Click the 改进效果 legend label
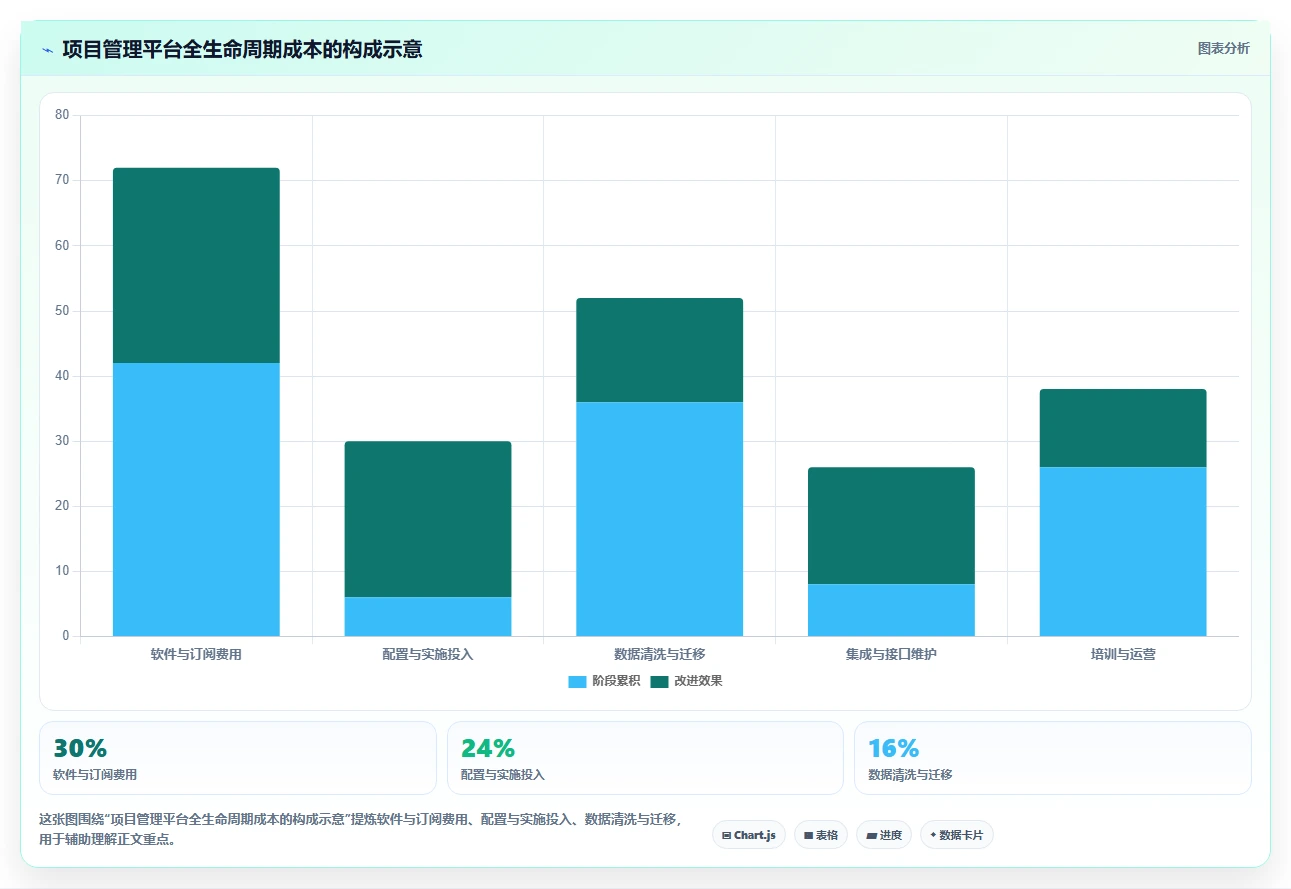 click(x=698, y=681)
